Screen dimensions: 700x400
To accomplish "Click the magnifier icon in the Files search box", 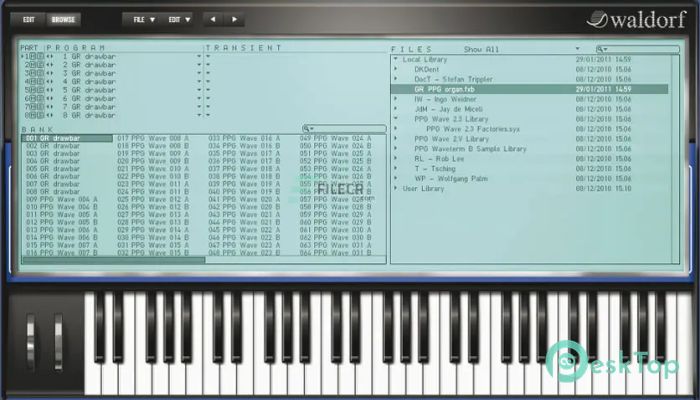I will point(600,49).
